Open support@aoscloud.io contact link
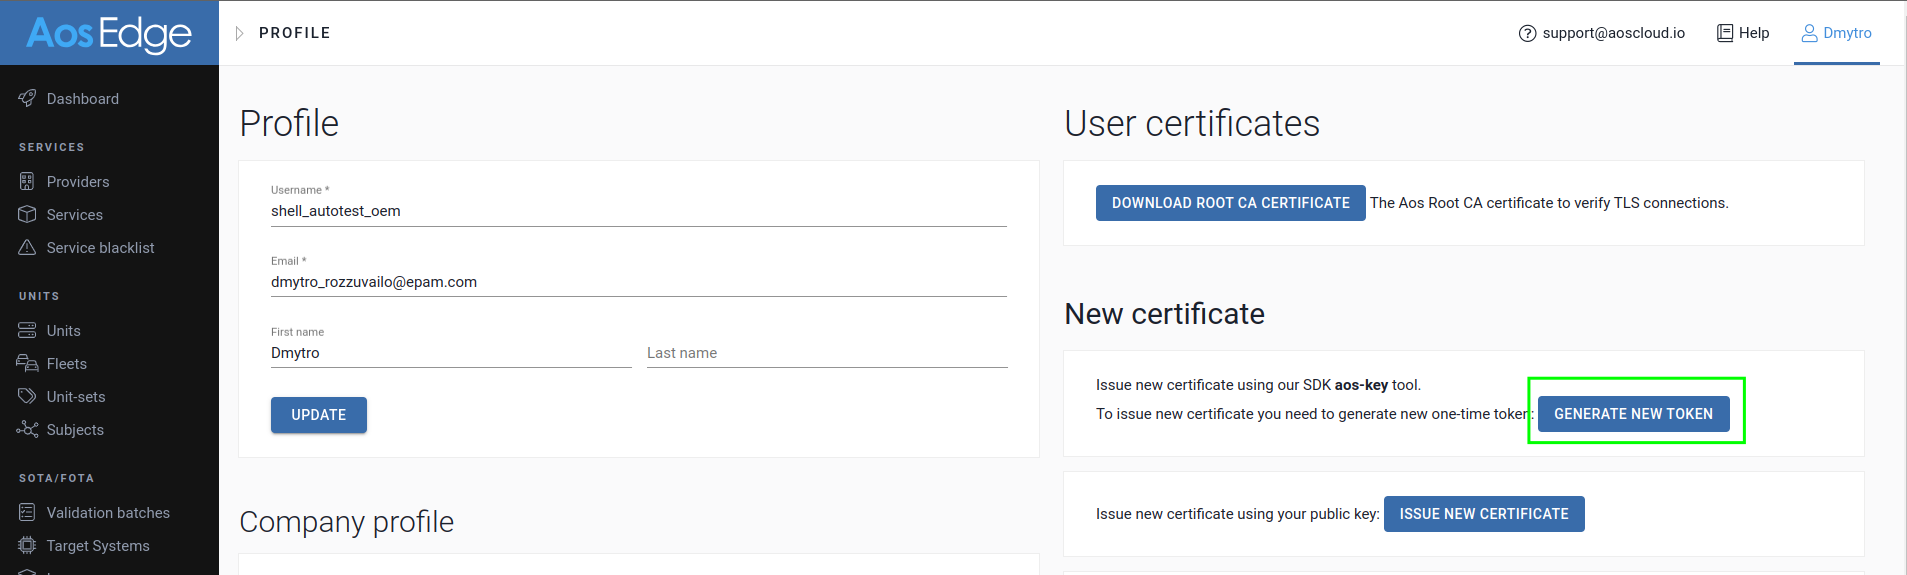Image resolution: width=1907 pixels, height=575 pixels. coord(1602,33)
